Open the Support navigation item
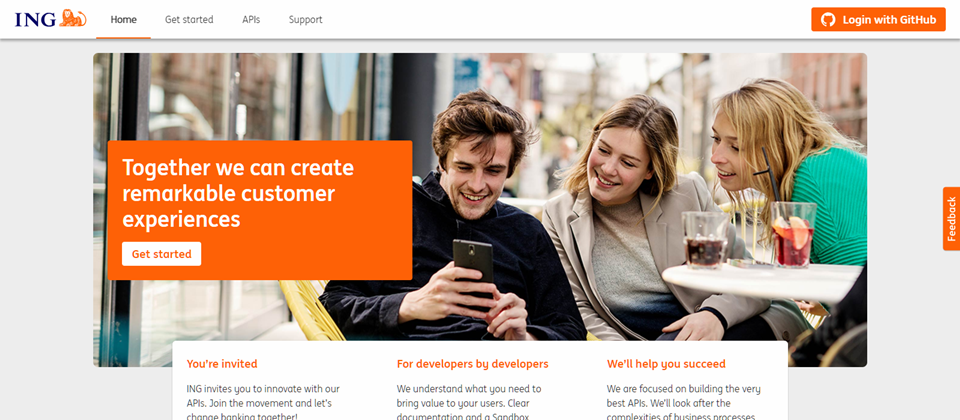The height and width of the screenshot is (420, 960). tap(306, 20)
